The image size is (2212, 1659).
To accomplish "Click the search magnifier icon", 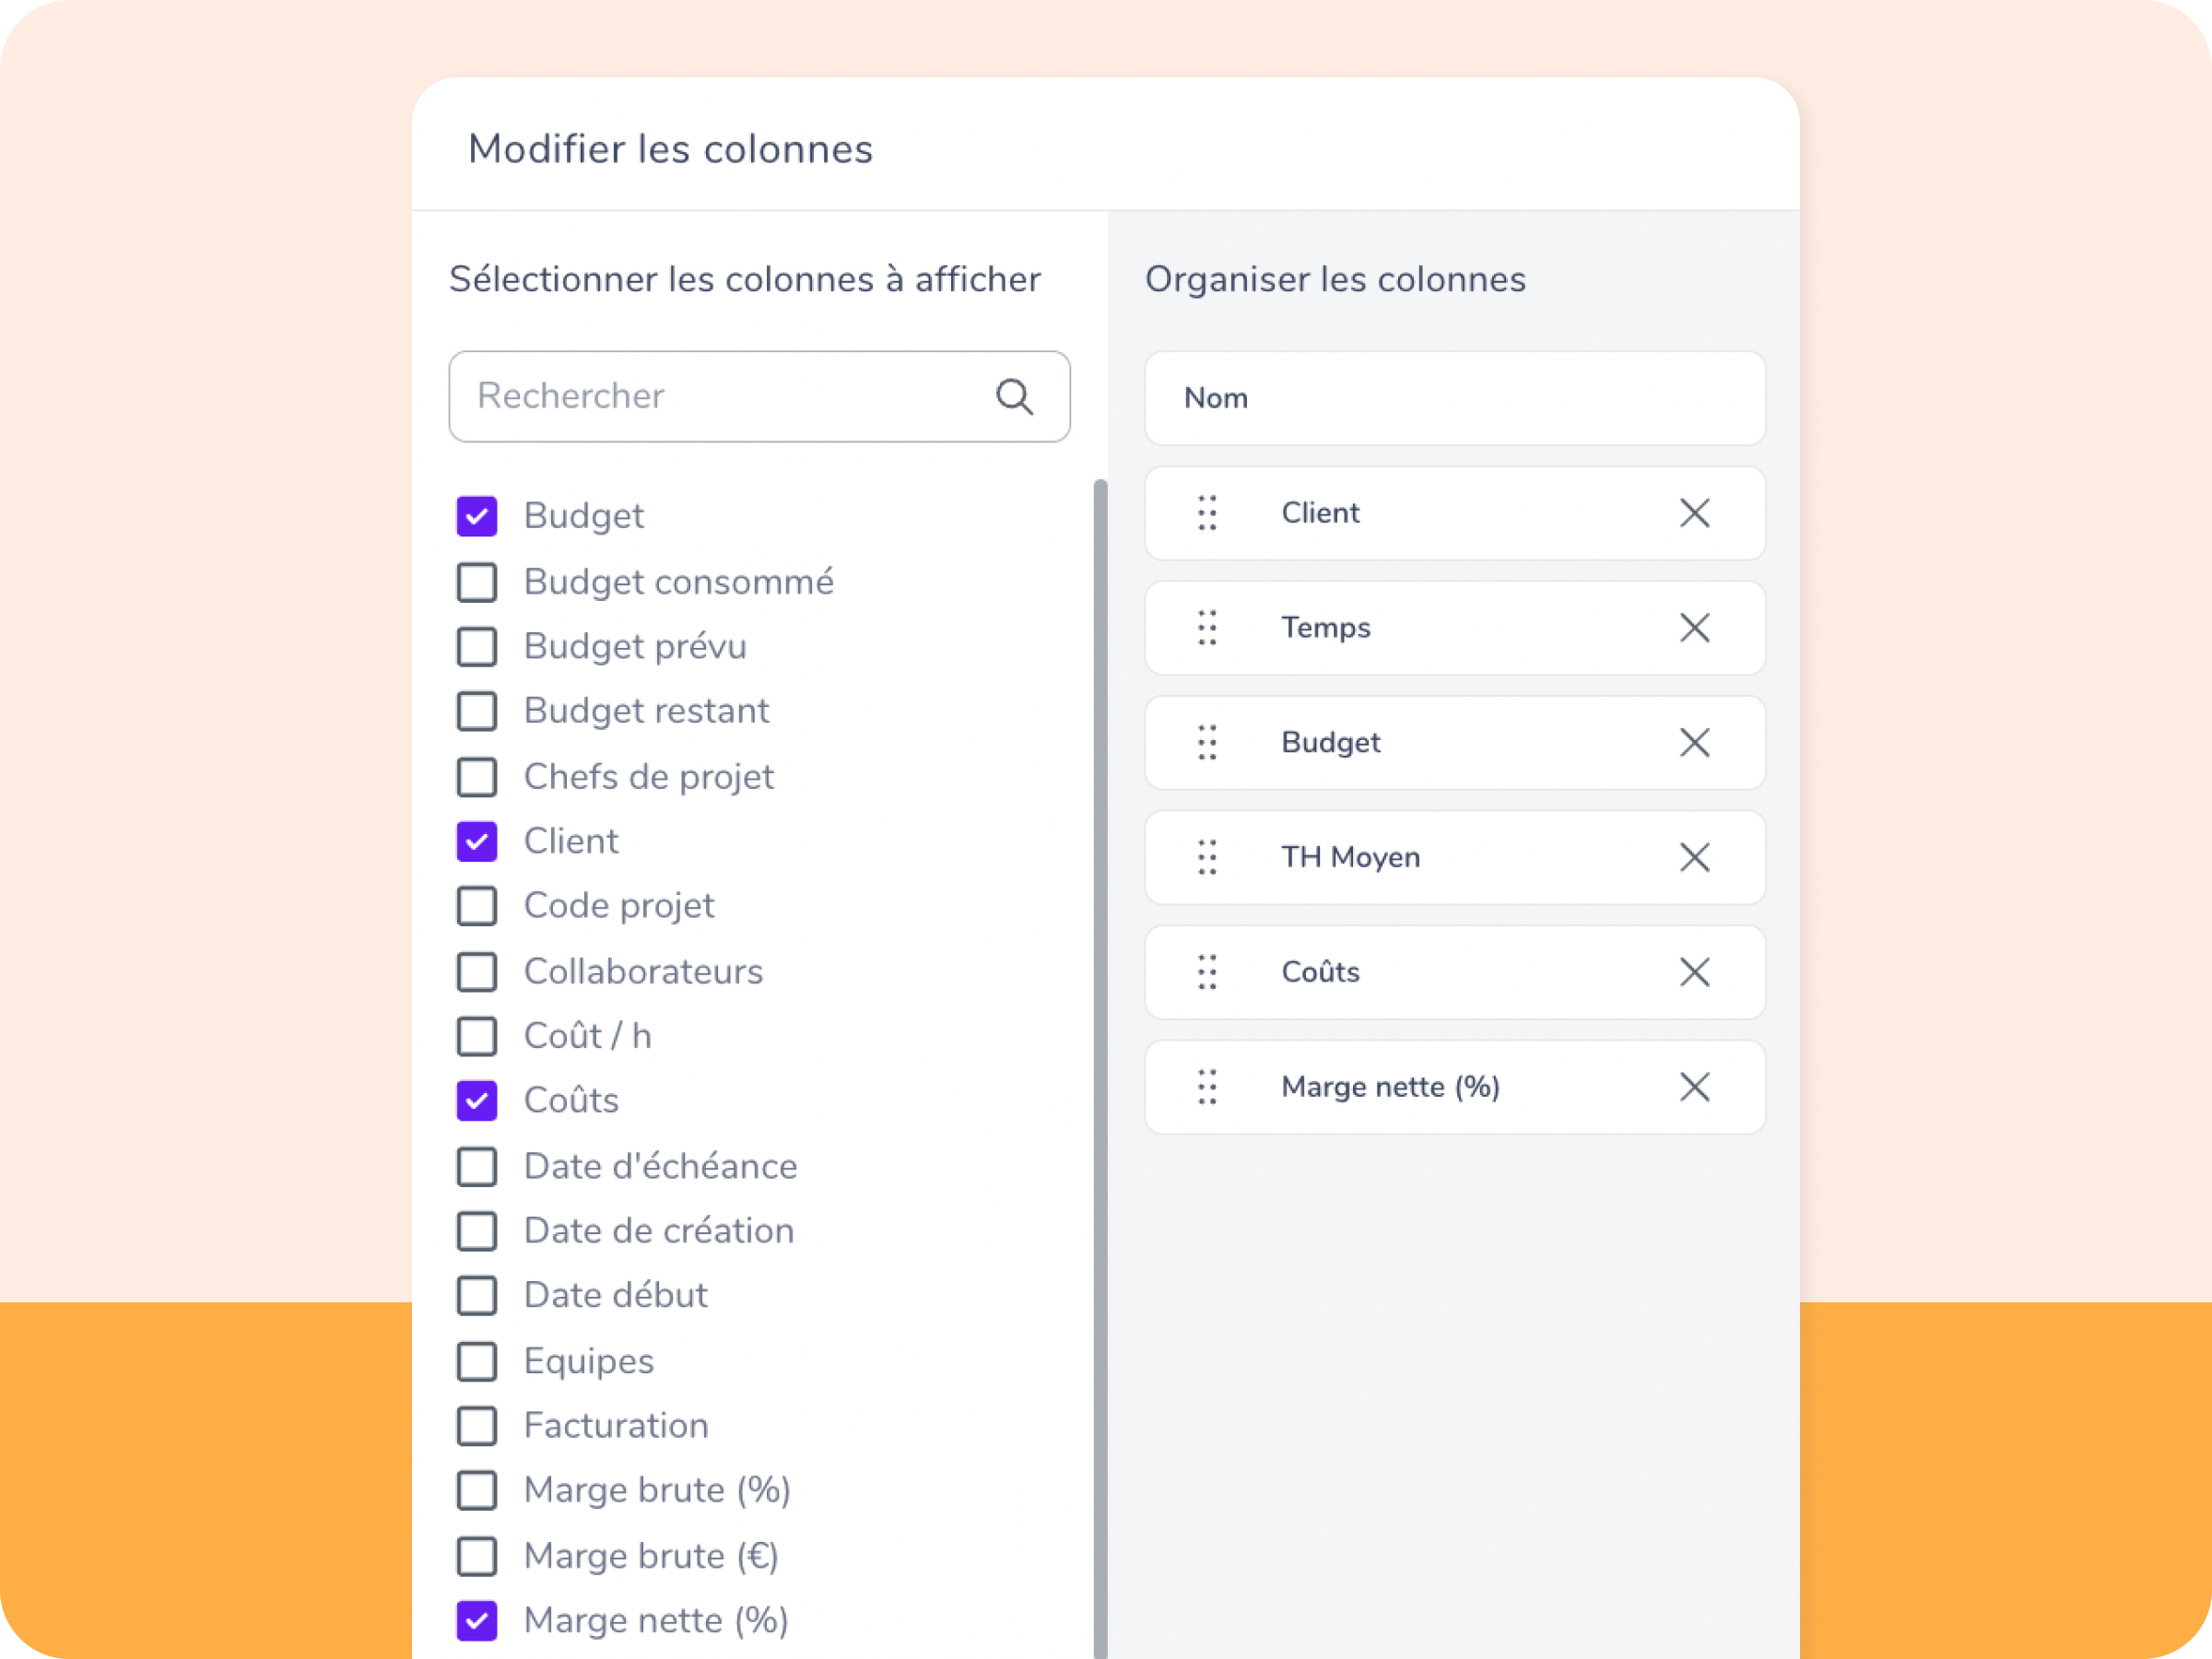I will click(1014, 396).
